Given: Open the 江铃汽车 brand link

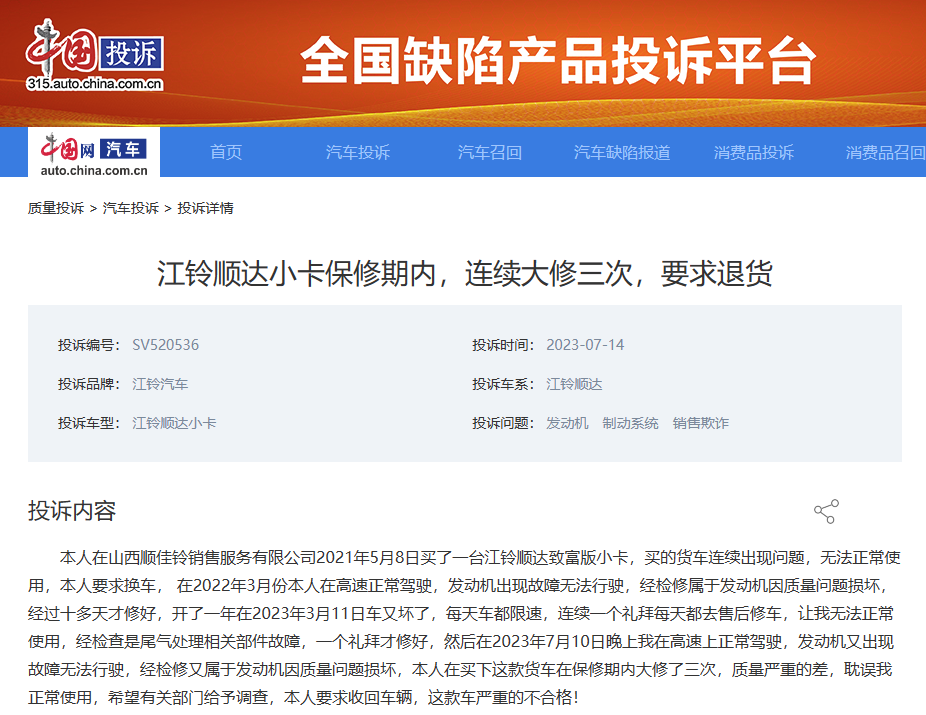Looking at the screenshot, I should 160,384.
